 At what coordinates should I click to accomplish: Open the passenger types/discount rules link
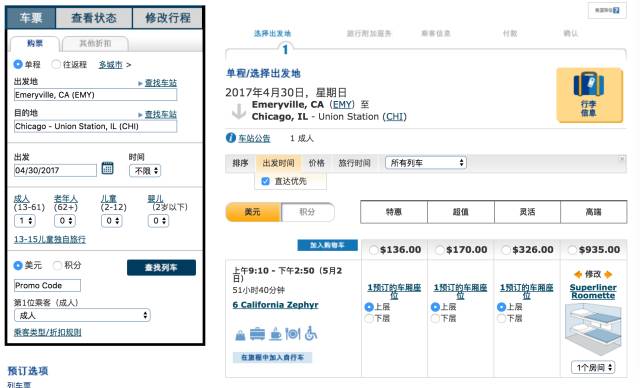click(x=48, y=332)
